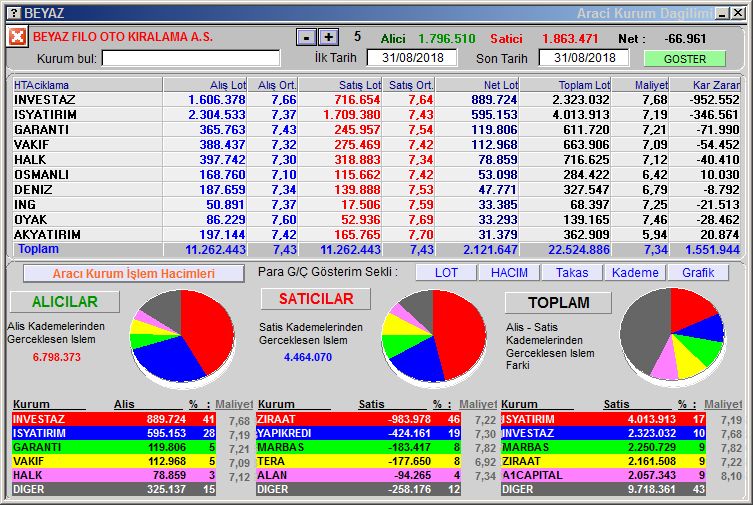Open the Takas view
The height and width of the screenshot is (505, 753).
tap(572, 273)
